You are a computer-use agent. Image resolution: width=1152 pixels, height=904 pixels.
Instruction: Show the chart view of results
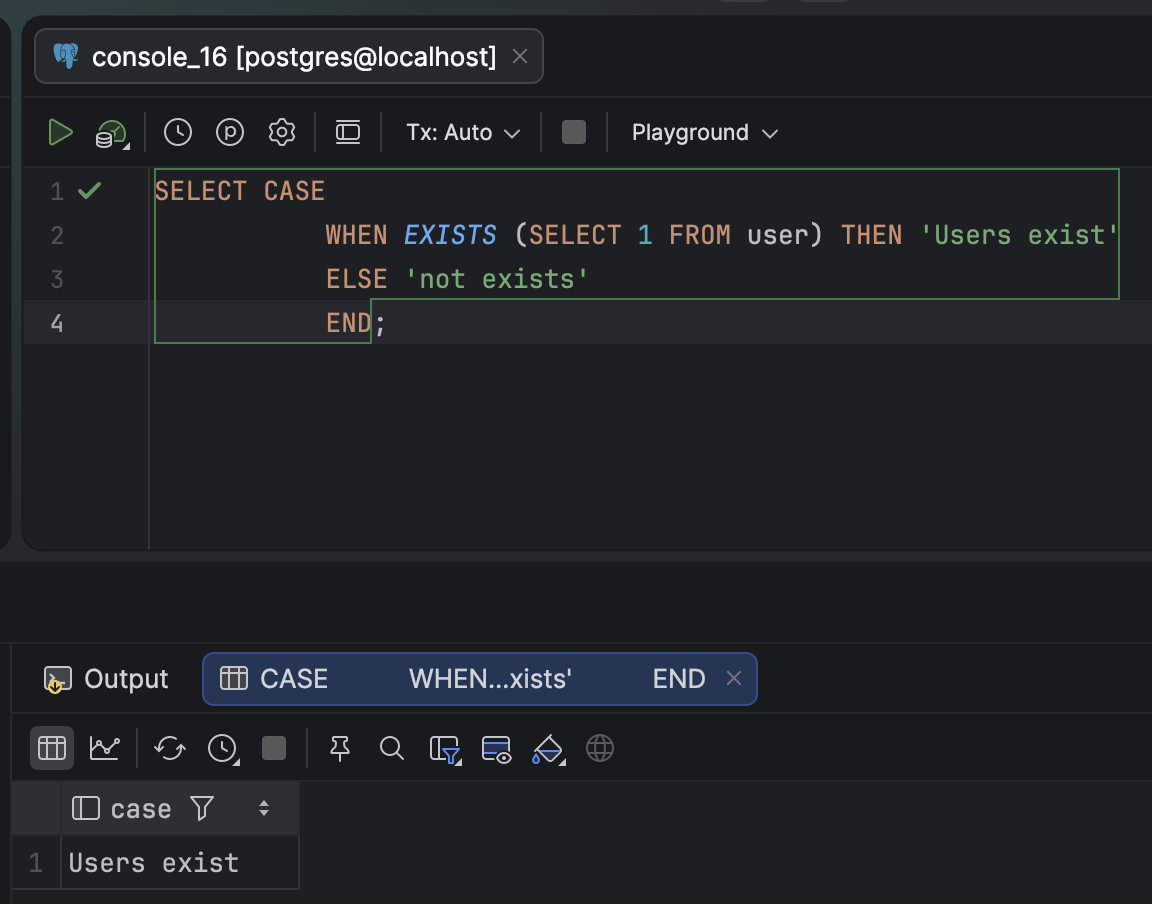tap(104, 748)
